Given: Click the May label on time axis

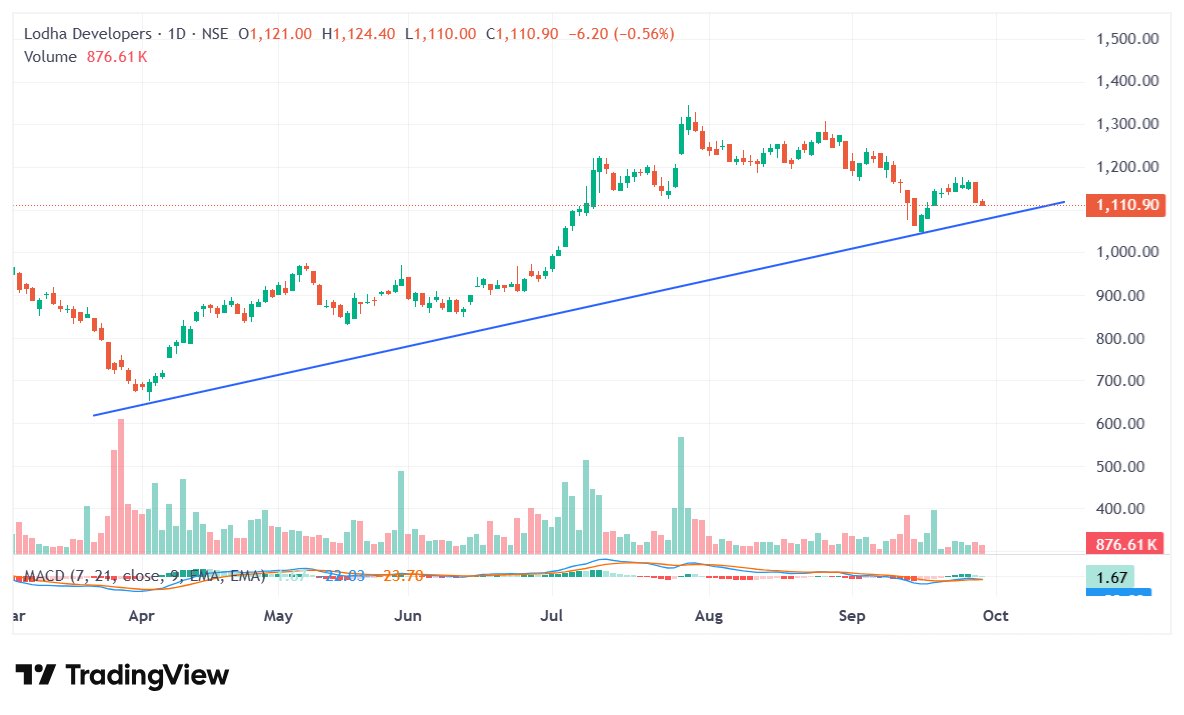Looking at the screenshot, I should (x=278, y=616).
